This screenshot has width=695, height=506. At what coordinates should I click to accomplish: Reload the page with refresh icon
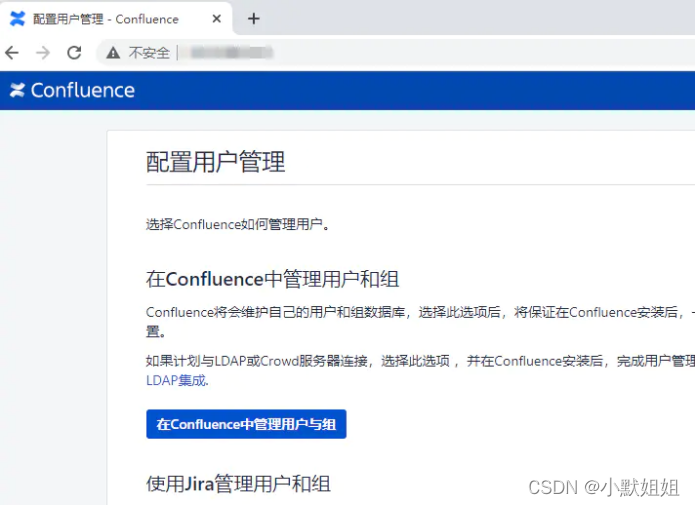[74, 53]
